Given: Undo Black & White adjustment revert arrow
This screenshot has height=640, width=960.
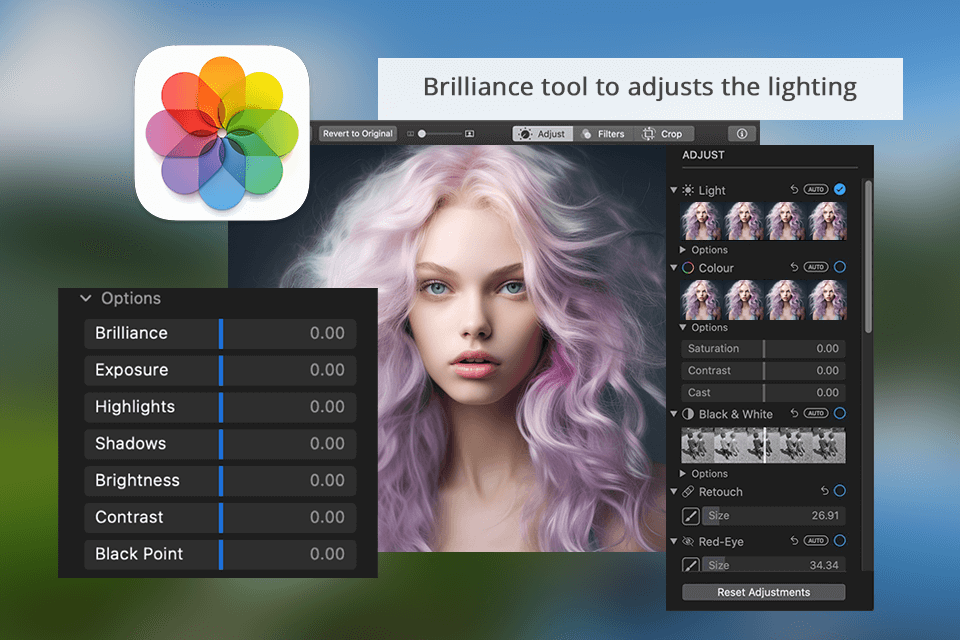Looking at the screenshot, I should coord(794,413).
